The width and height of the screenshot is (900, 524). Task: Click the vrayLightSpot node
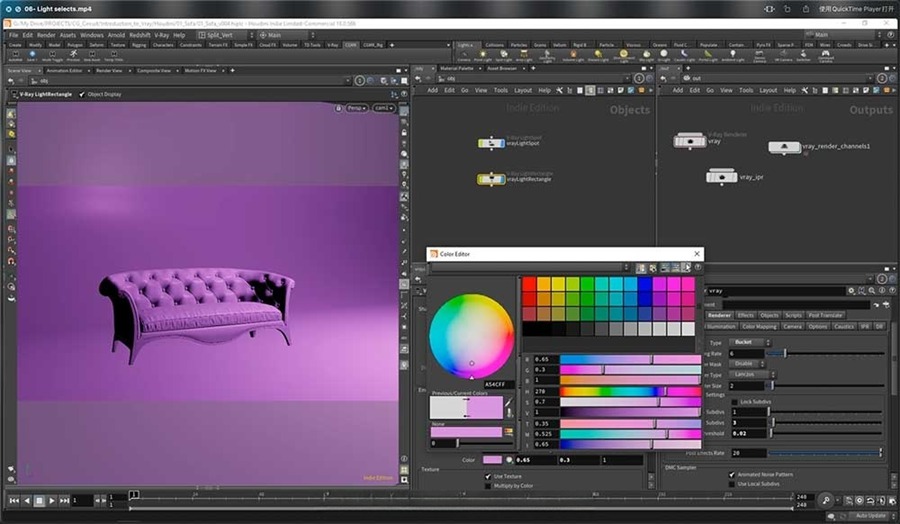pos(491,143)
